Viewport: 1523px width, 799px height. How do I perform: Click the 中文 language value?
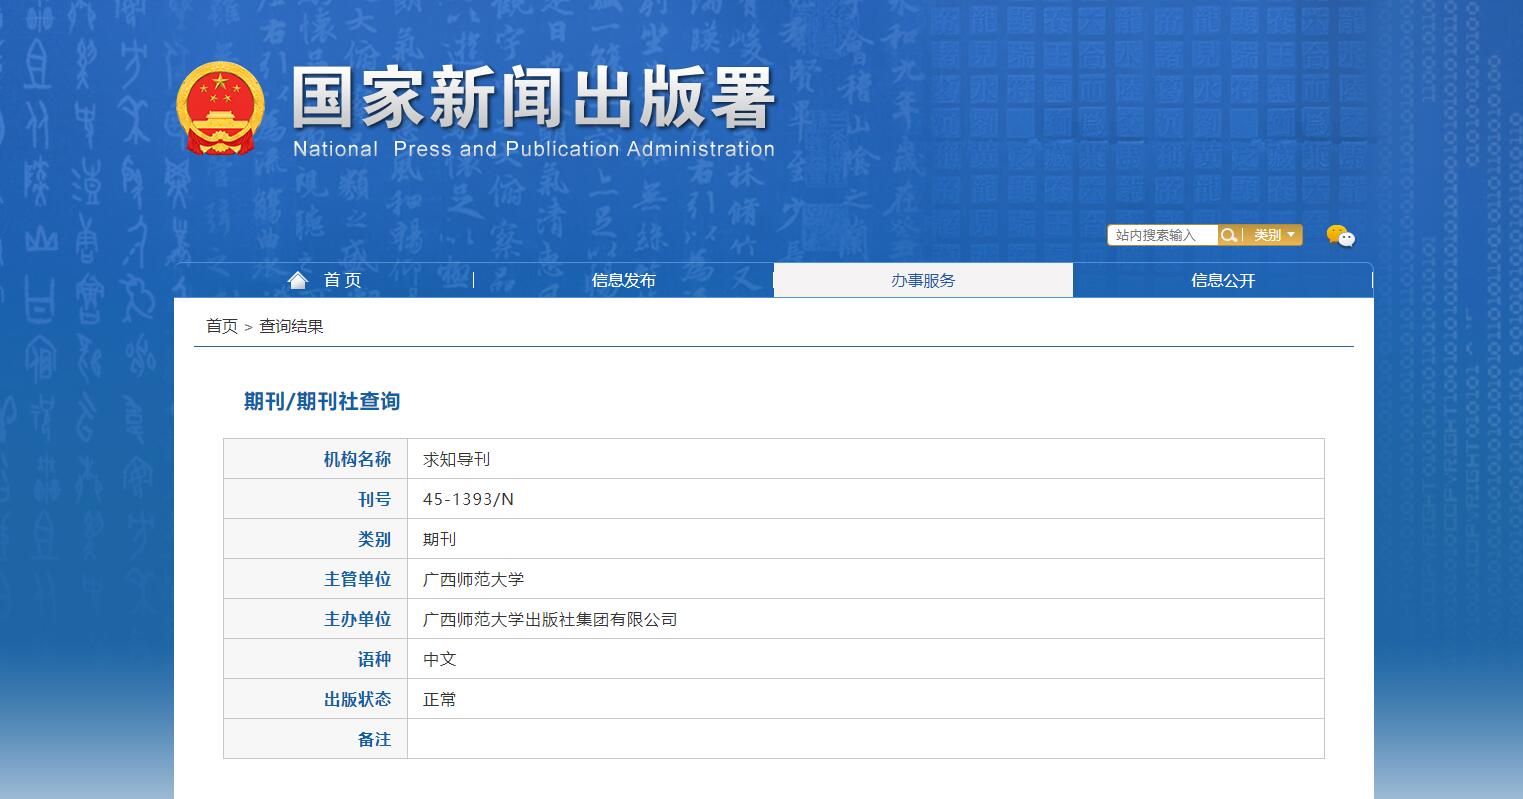(x=439, y=659)
